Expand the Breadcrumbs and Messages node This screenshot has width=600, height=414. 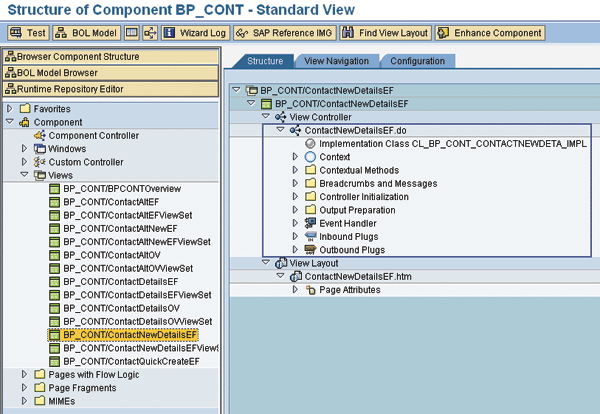point(295,184)
